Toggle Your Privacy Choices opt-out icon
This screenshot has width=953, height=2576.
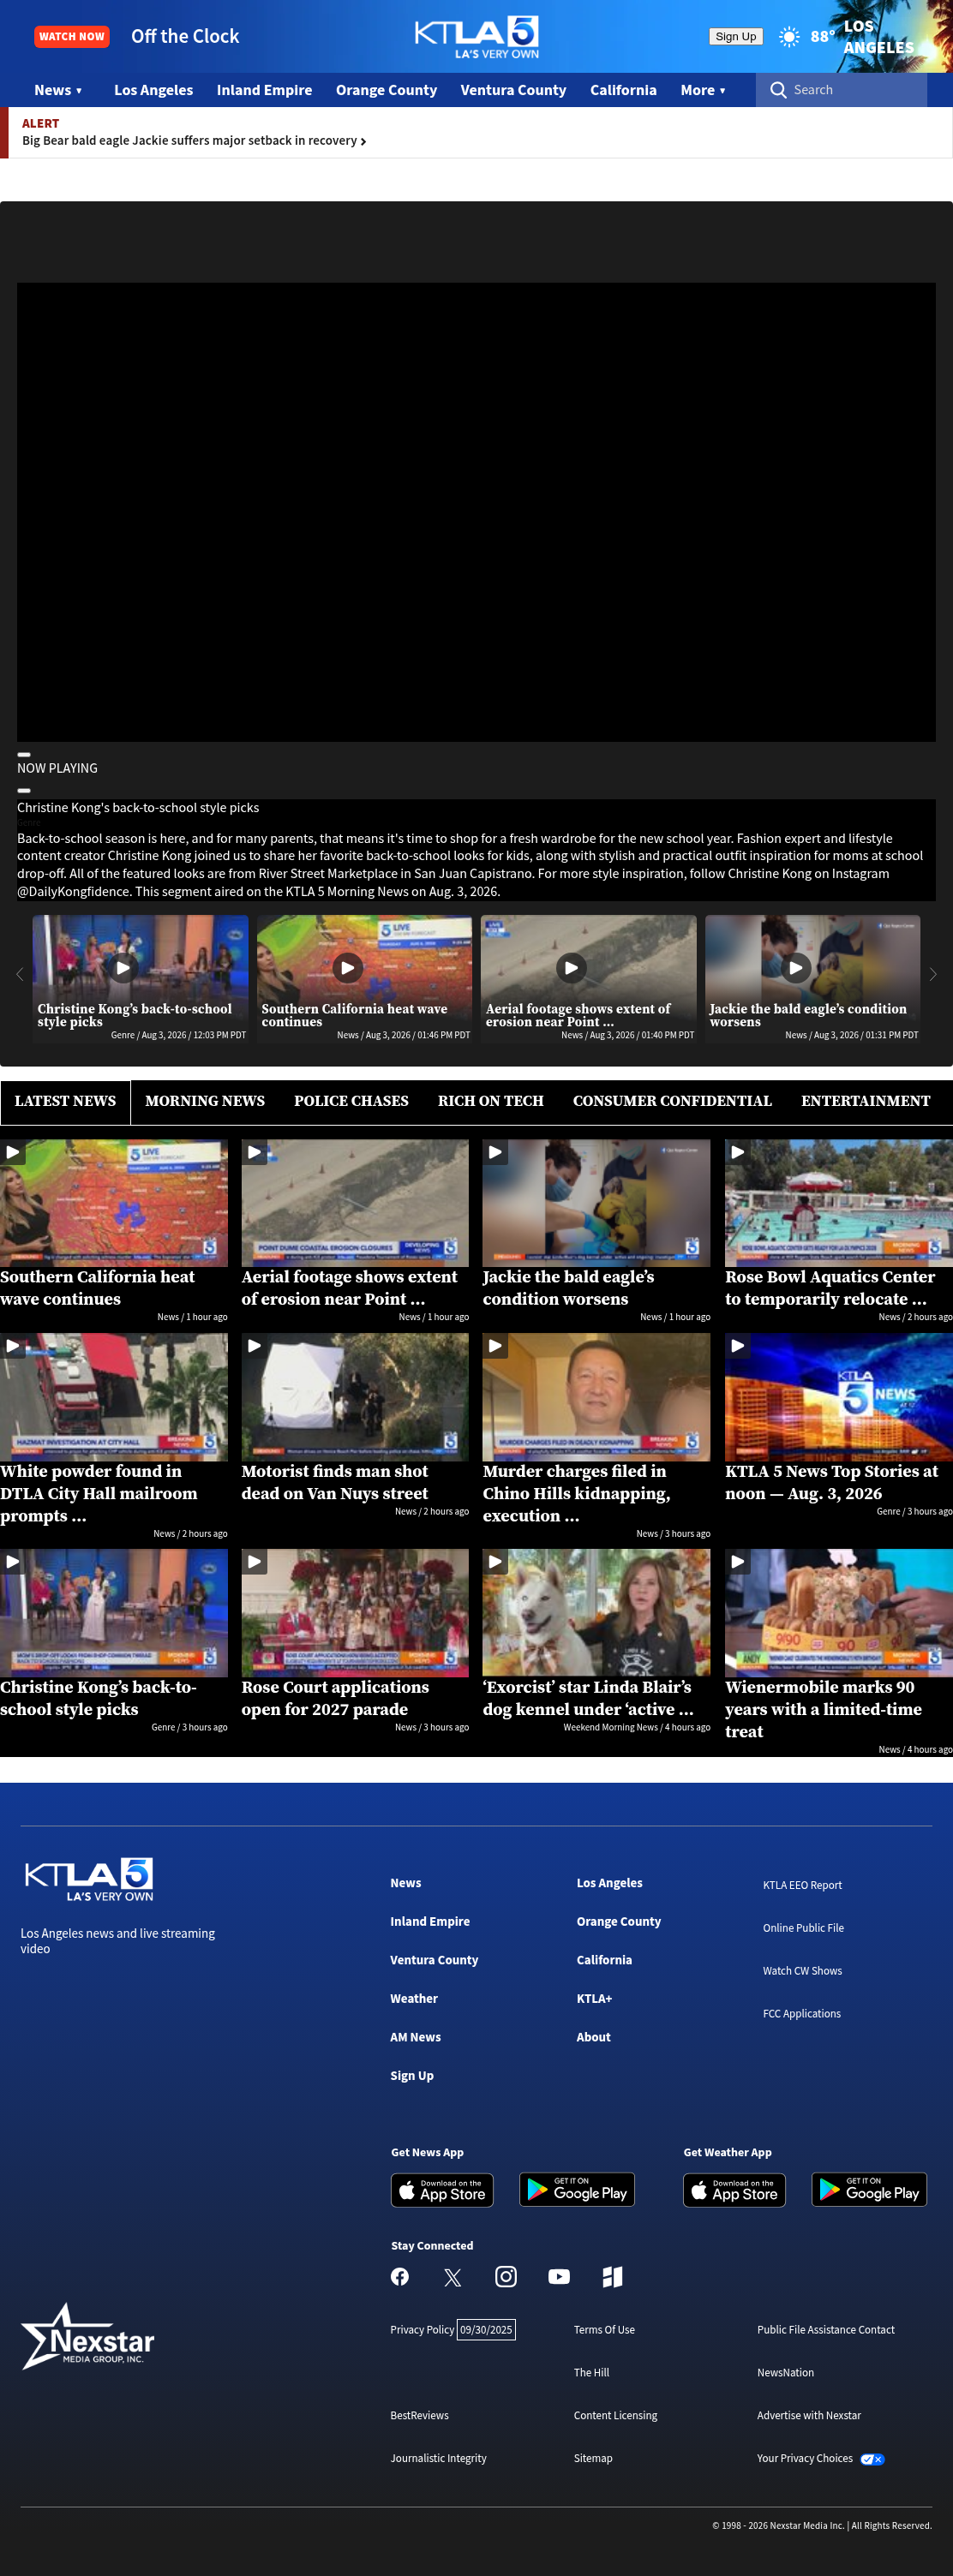(x=872, y=2459)
